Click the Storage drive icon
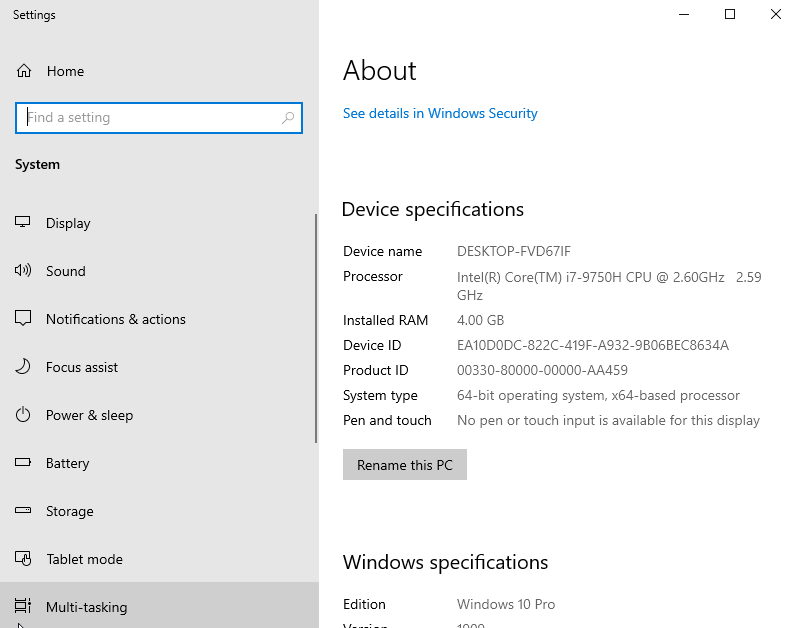 click(23, 510)
